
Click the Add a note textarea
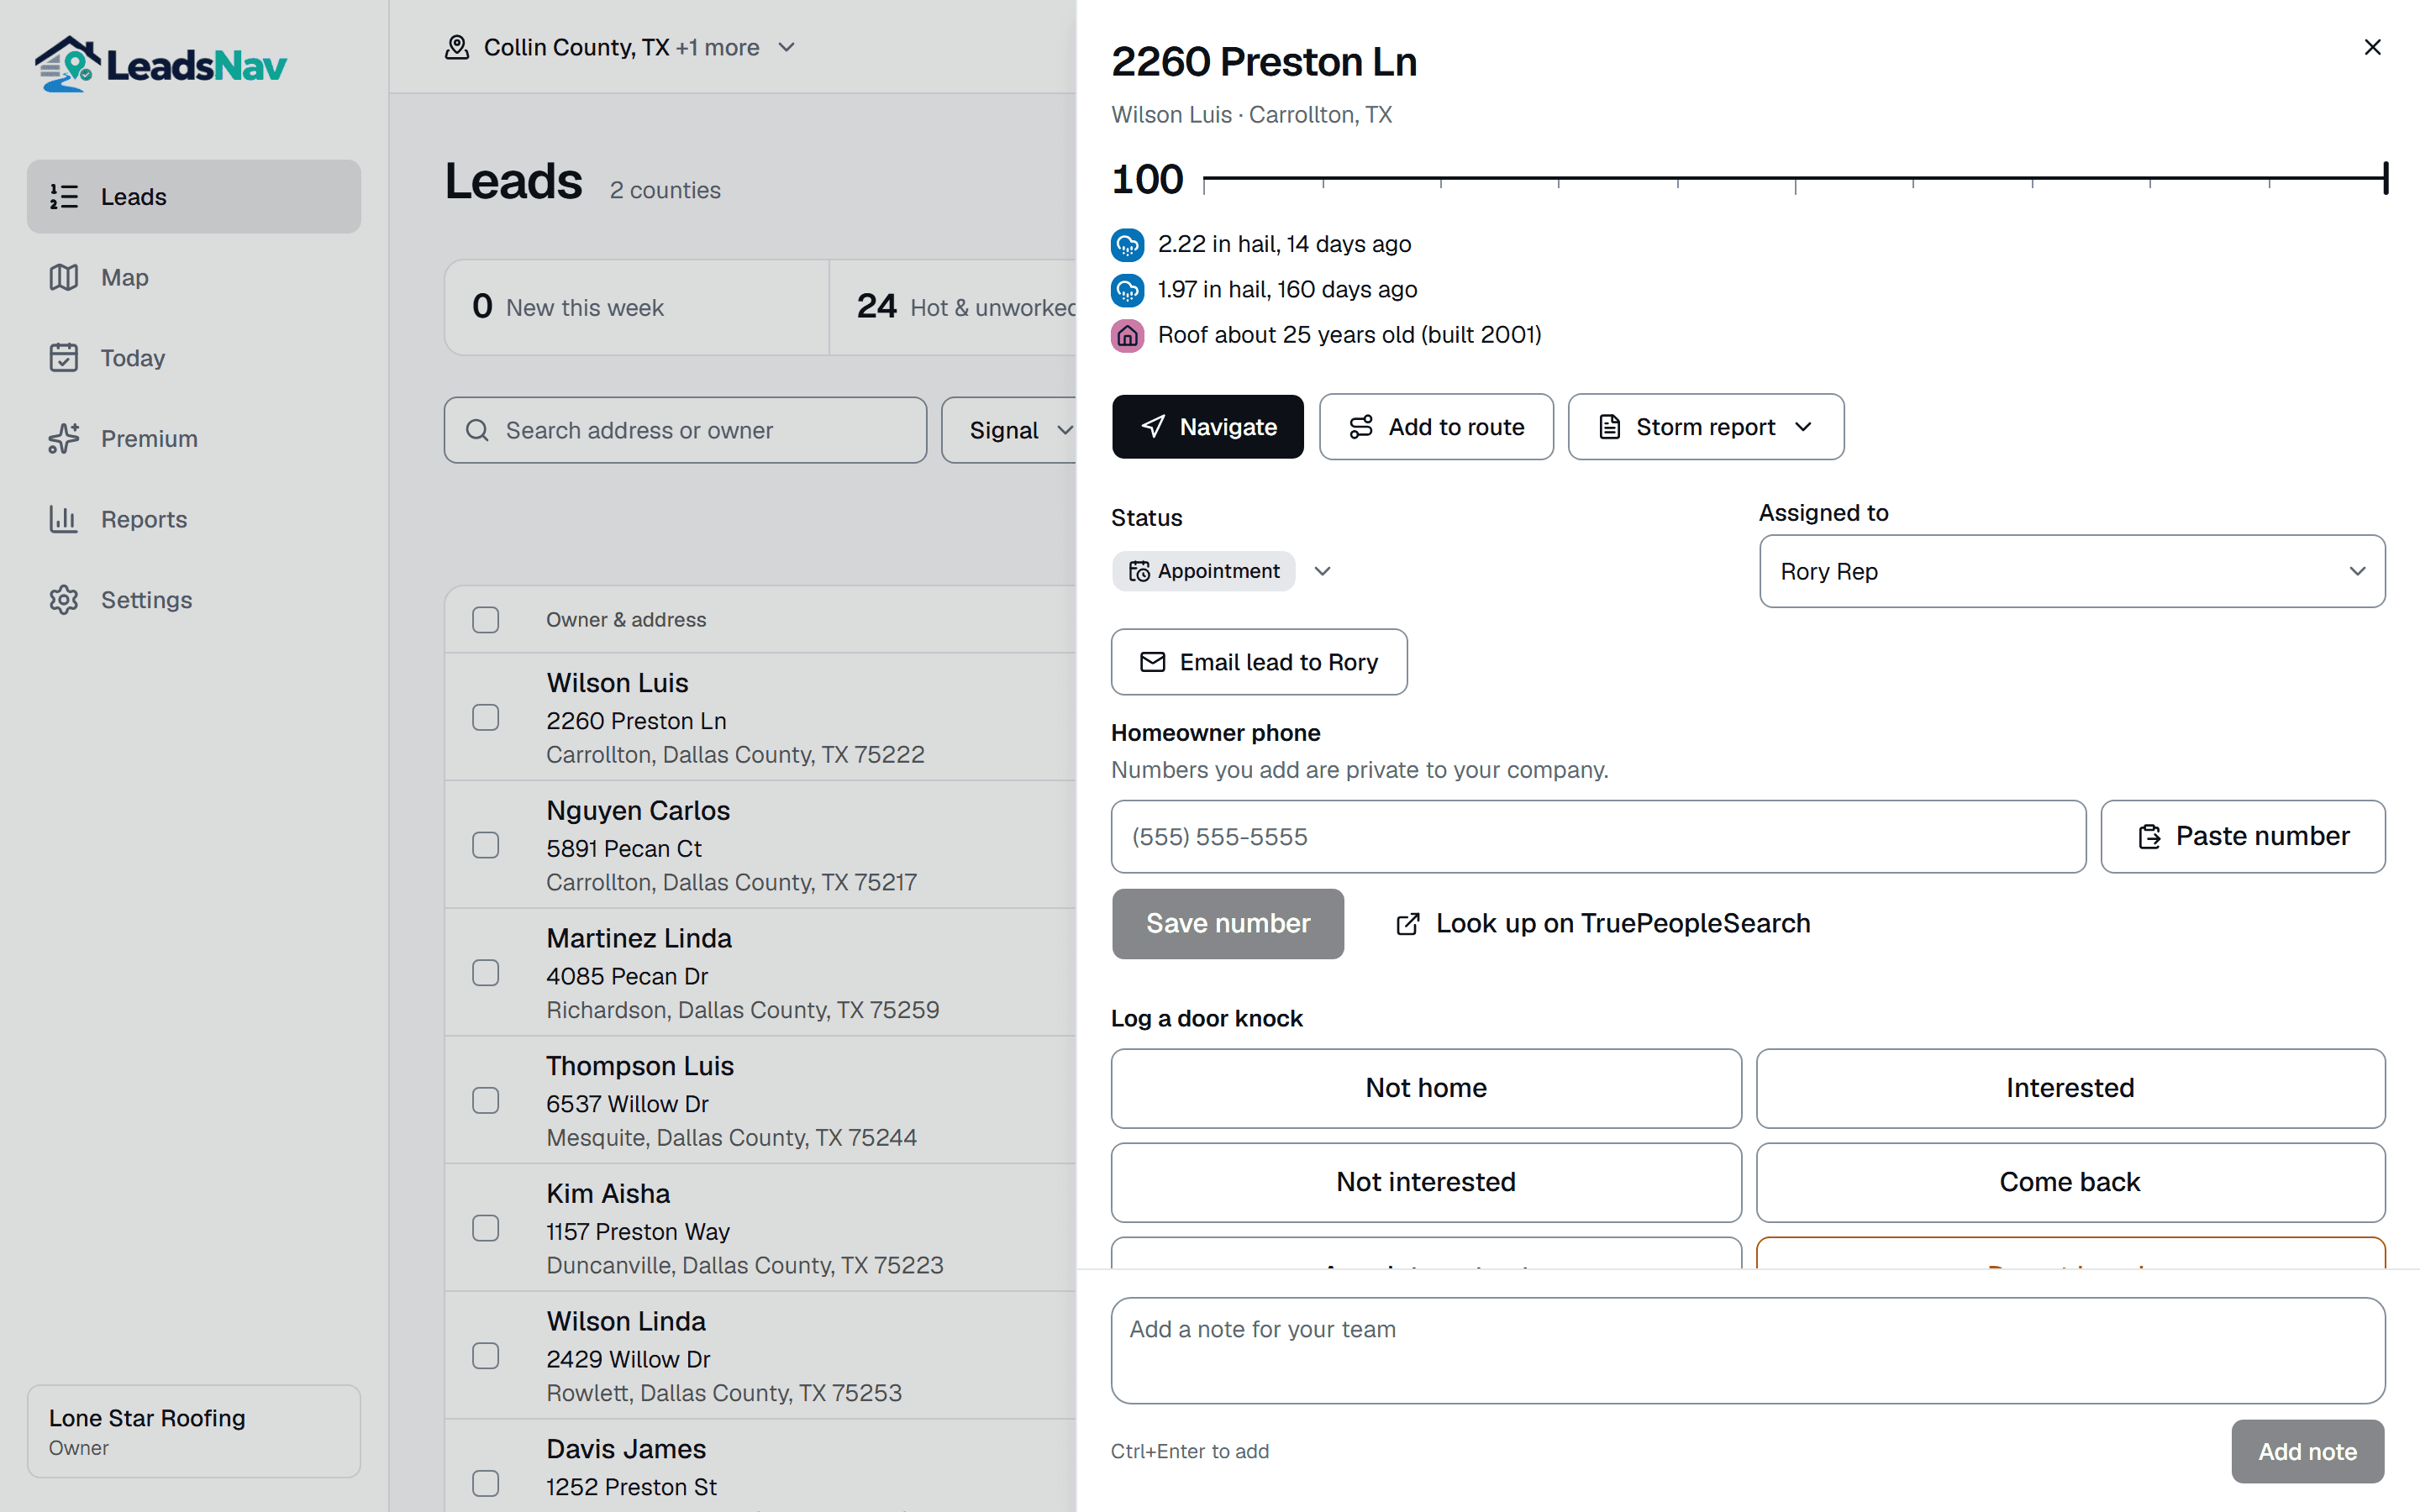pyautogui.click(x=1748, y=1350)
